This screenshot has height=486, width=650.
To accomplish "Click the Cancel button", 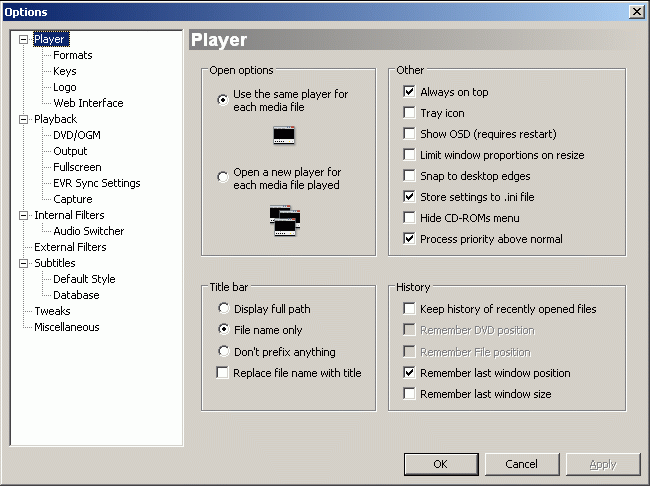I will (x=521, y=464).
